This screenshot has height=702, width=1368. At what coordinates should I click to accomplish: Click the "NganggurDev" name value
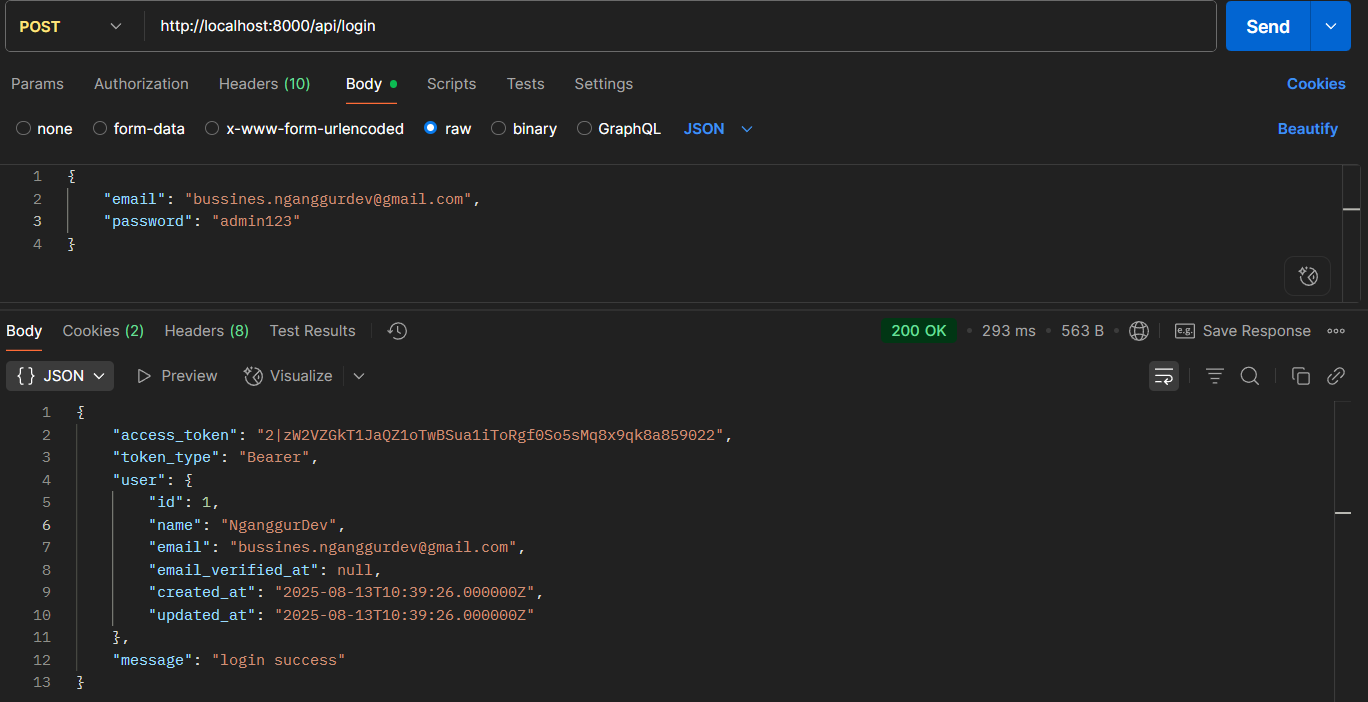[x=283, y=525]
